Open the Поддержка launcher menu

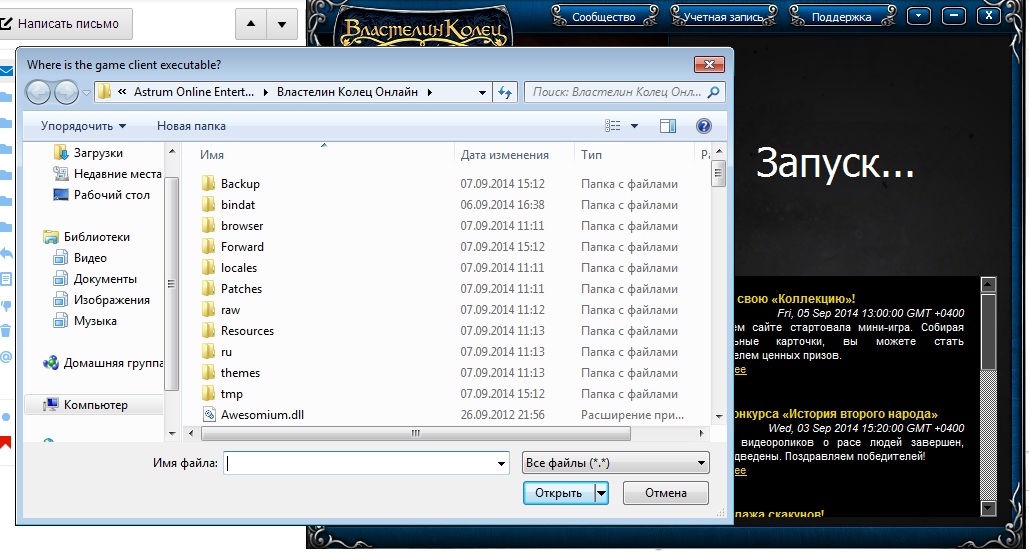(841, 16)
